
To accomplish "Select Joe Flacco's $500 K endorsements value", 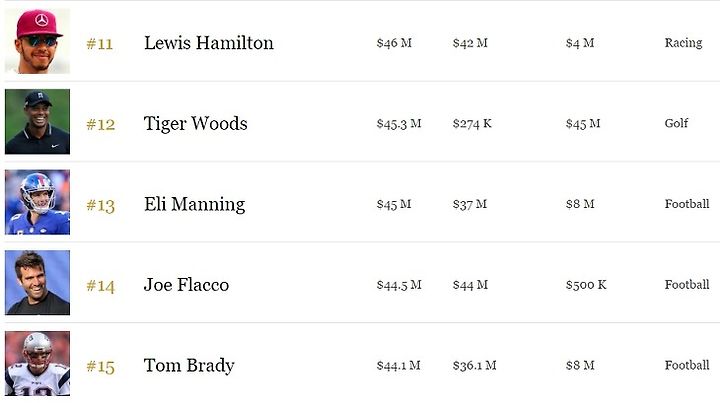I will 586,285.
